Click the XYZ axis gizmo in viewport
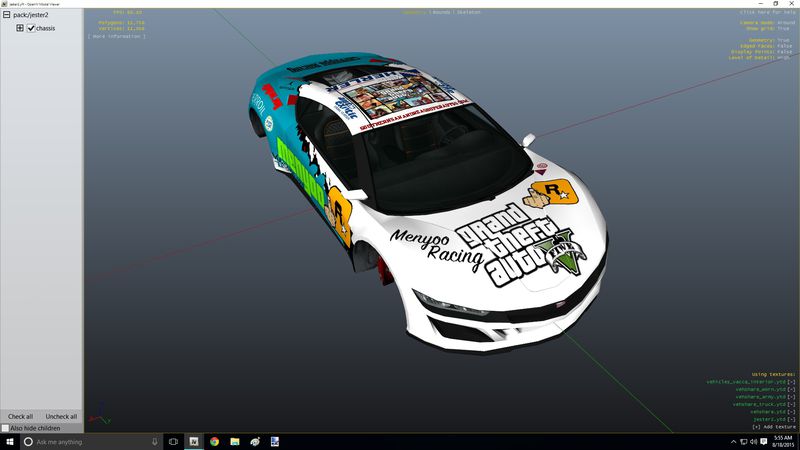 pos(101,415)
